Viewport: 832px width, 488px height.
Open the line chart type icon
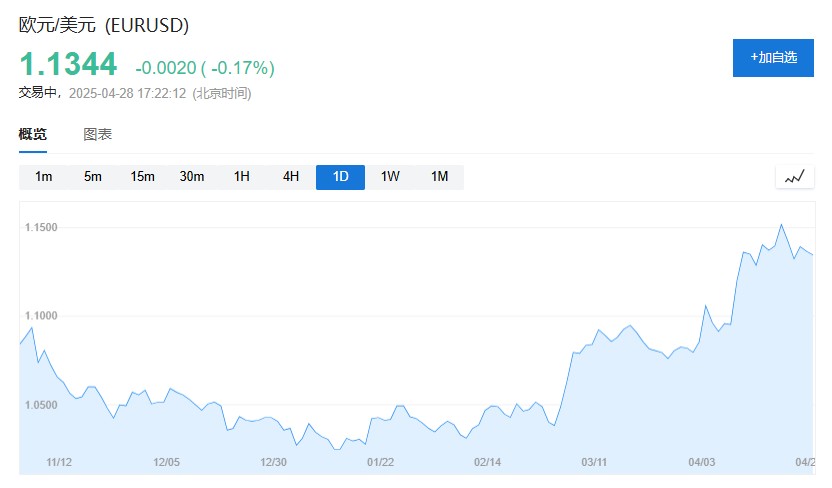point(795,177)
